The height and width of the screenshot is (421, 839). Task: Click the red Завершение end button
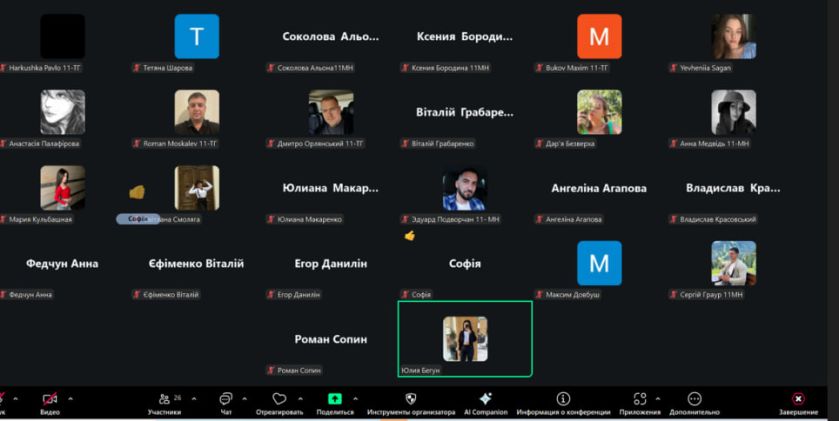pos(798,399)
